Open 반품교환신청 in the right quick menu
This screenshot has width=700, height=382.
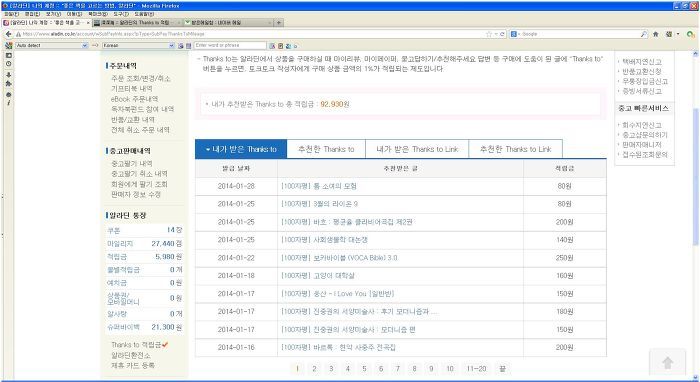coord(642,71)
